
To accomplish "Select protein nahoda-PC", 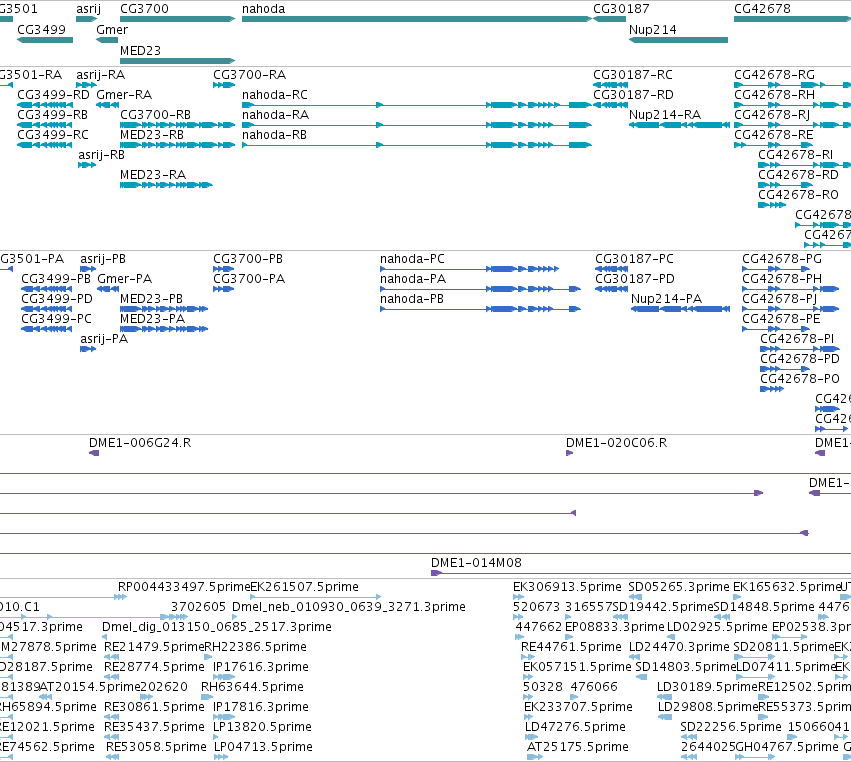I will 469,269.
